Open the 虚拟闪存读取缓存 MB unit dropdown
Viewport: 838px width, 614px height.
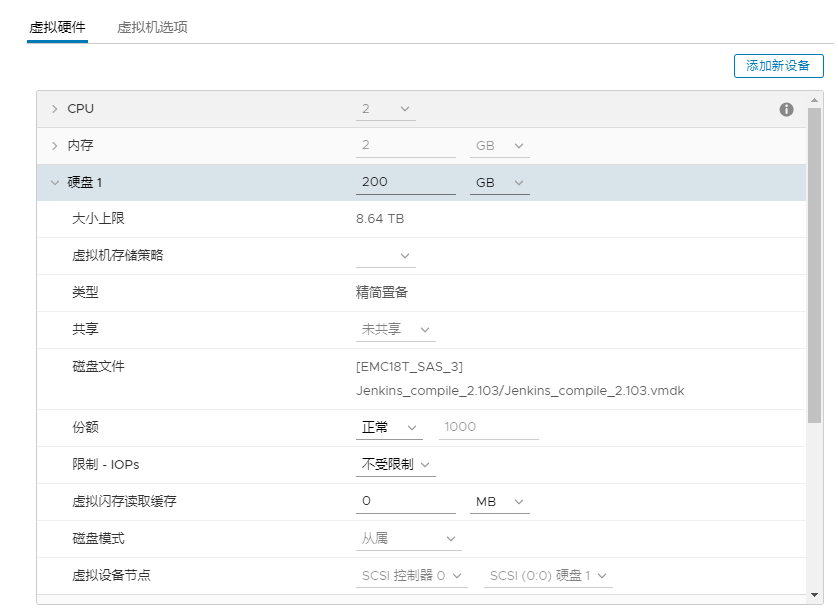pyautogui.click(x=500, y=502)
